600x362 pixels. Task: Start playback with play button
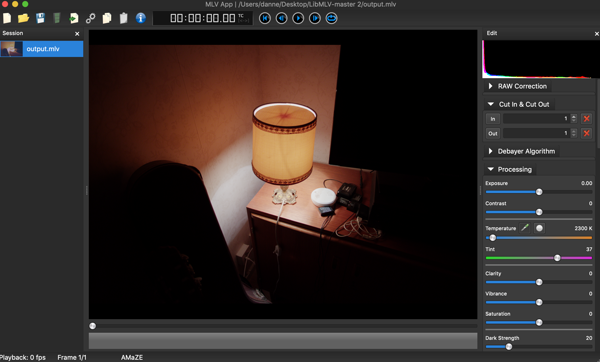tap(298, 18)
